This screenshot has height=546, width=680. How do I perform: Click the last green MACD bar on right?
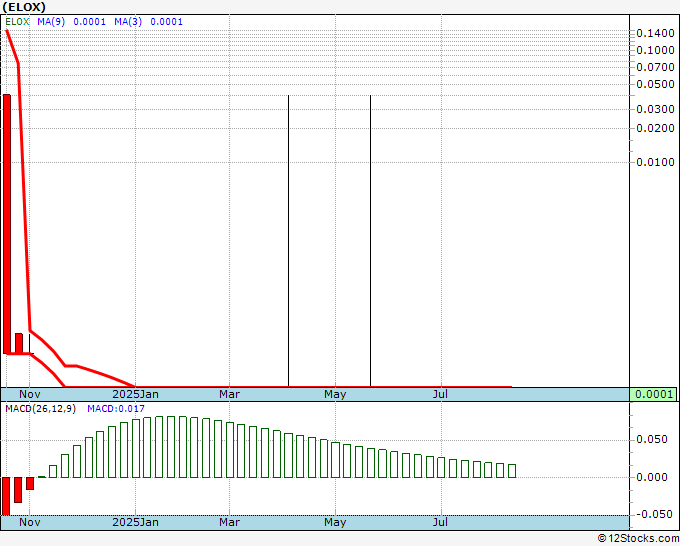pyautogui.click(x=512, y=470)
